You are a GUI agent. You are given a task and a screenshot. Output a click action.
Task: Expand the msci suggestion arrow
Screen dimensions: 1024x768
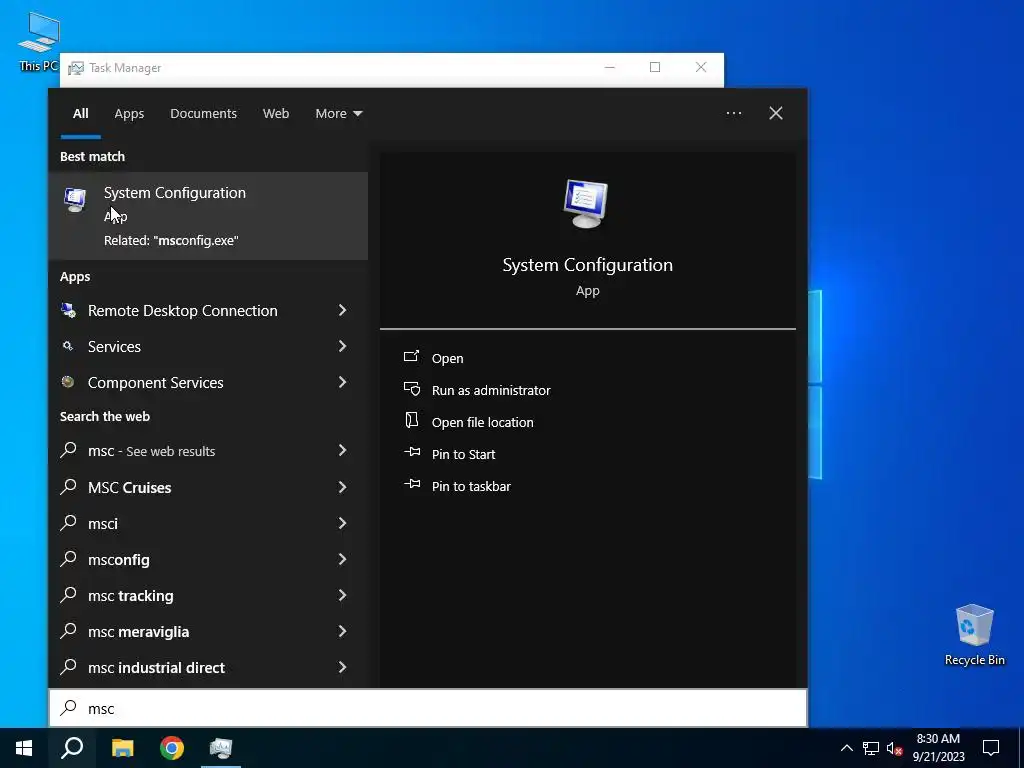point(342,522)
